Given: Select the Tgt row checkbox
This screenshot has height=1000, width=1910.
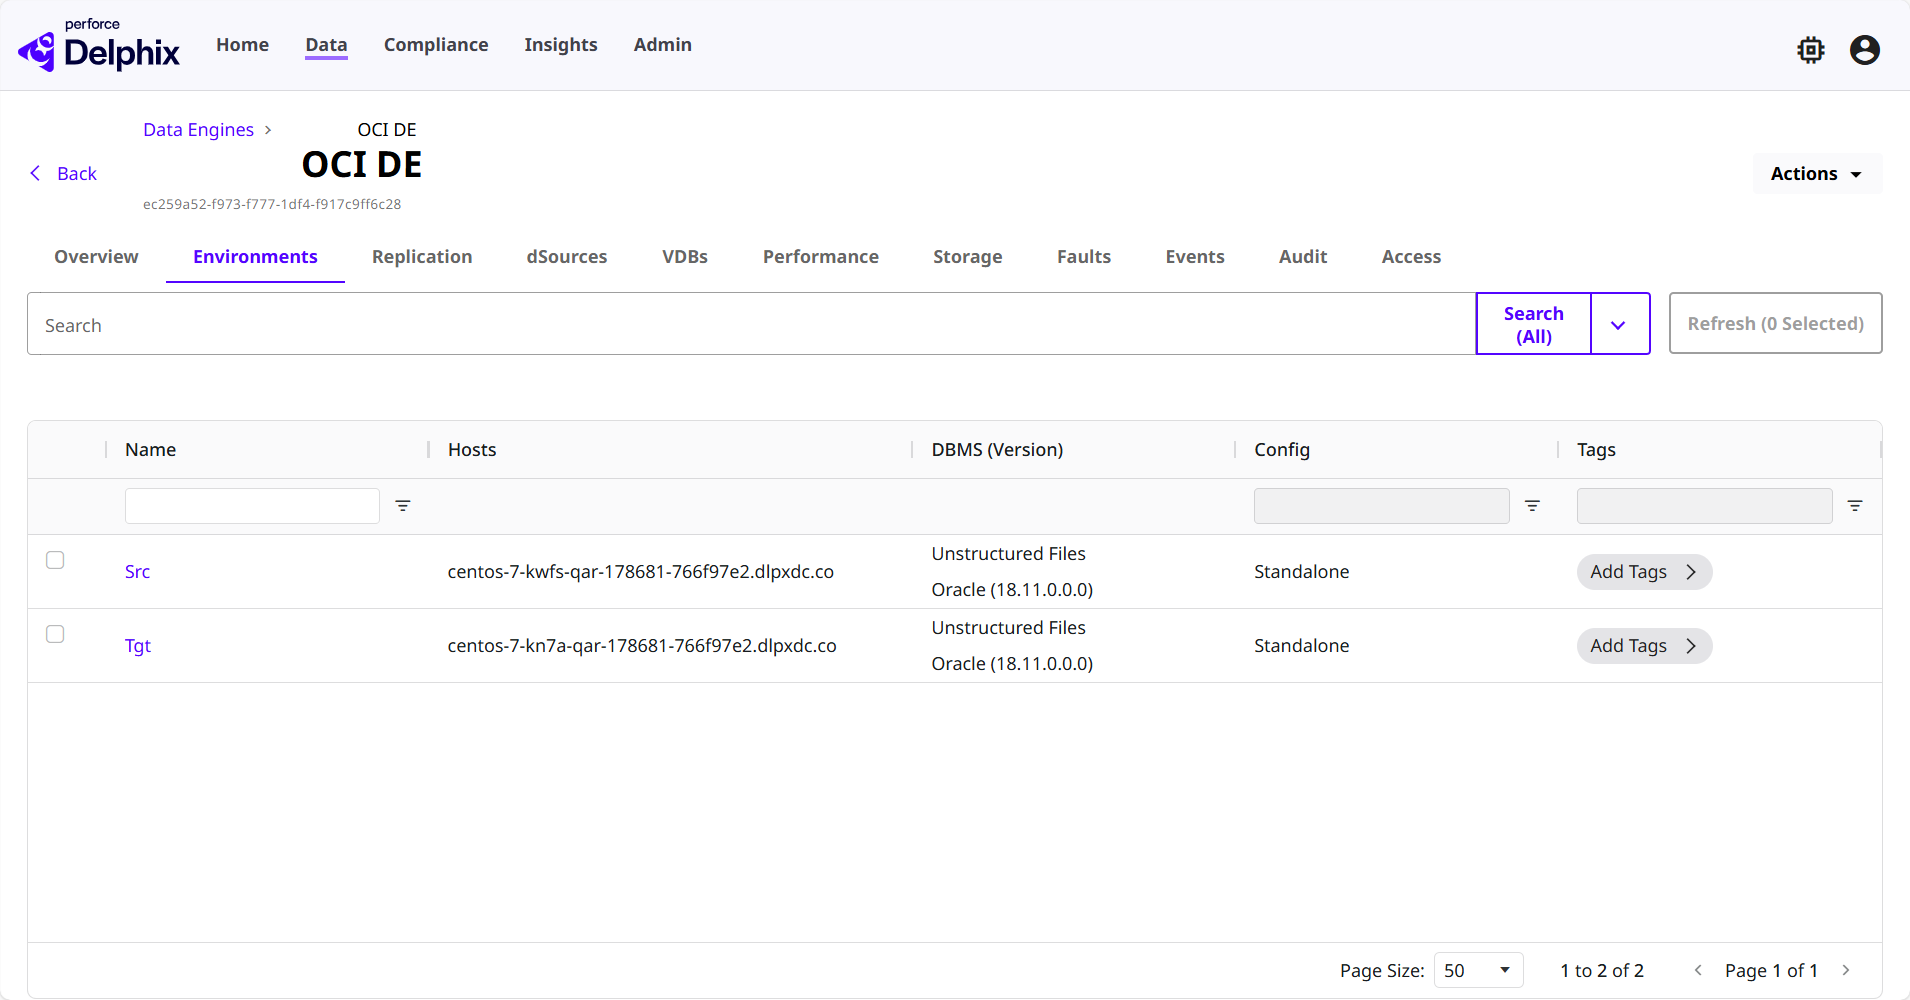Looking at the screenshot, I should pos(55,634).
